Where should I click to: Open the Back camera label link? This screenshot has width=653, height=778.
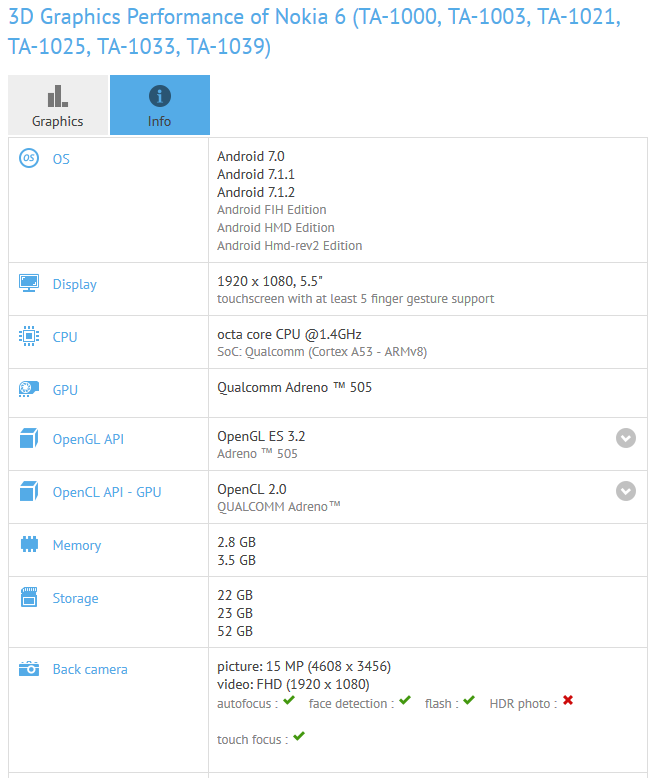coord(90,669)
